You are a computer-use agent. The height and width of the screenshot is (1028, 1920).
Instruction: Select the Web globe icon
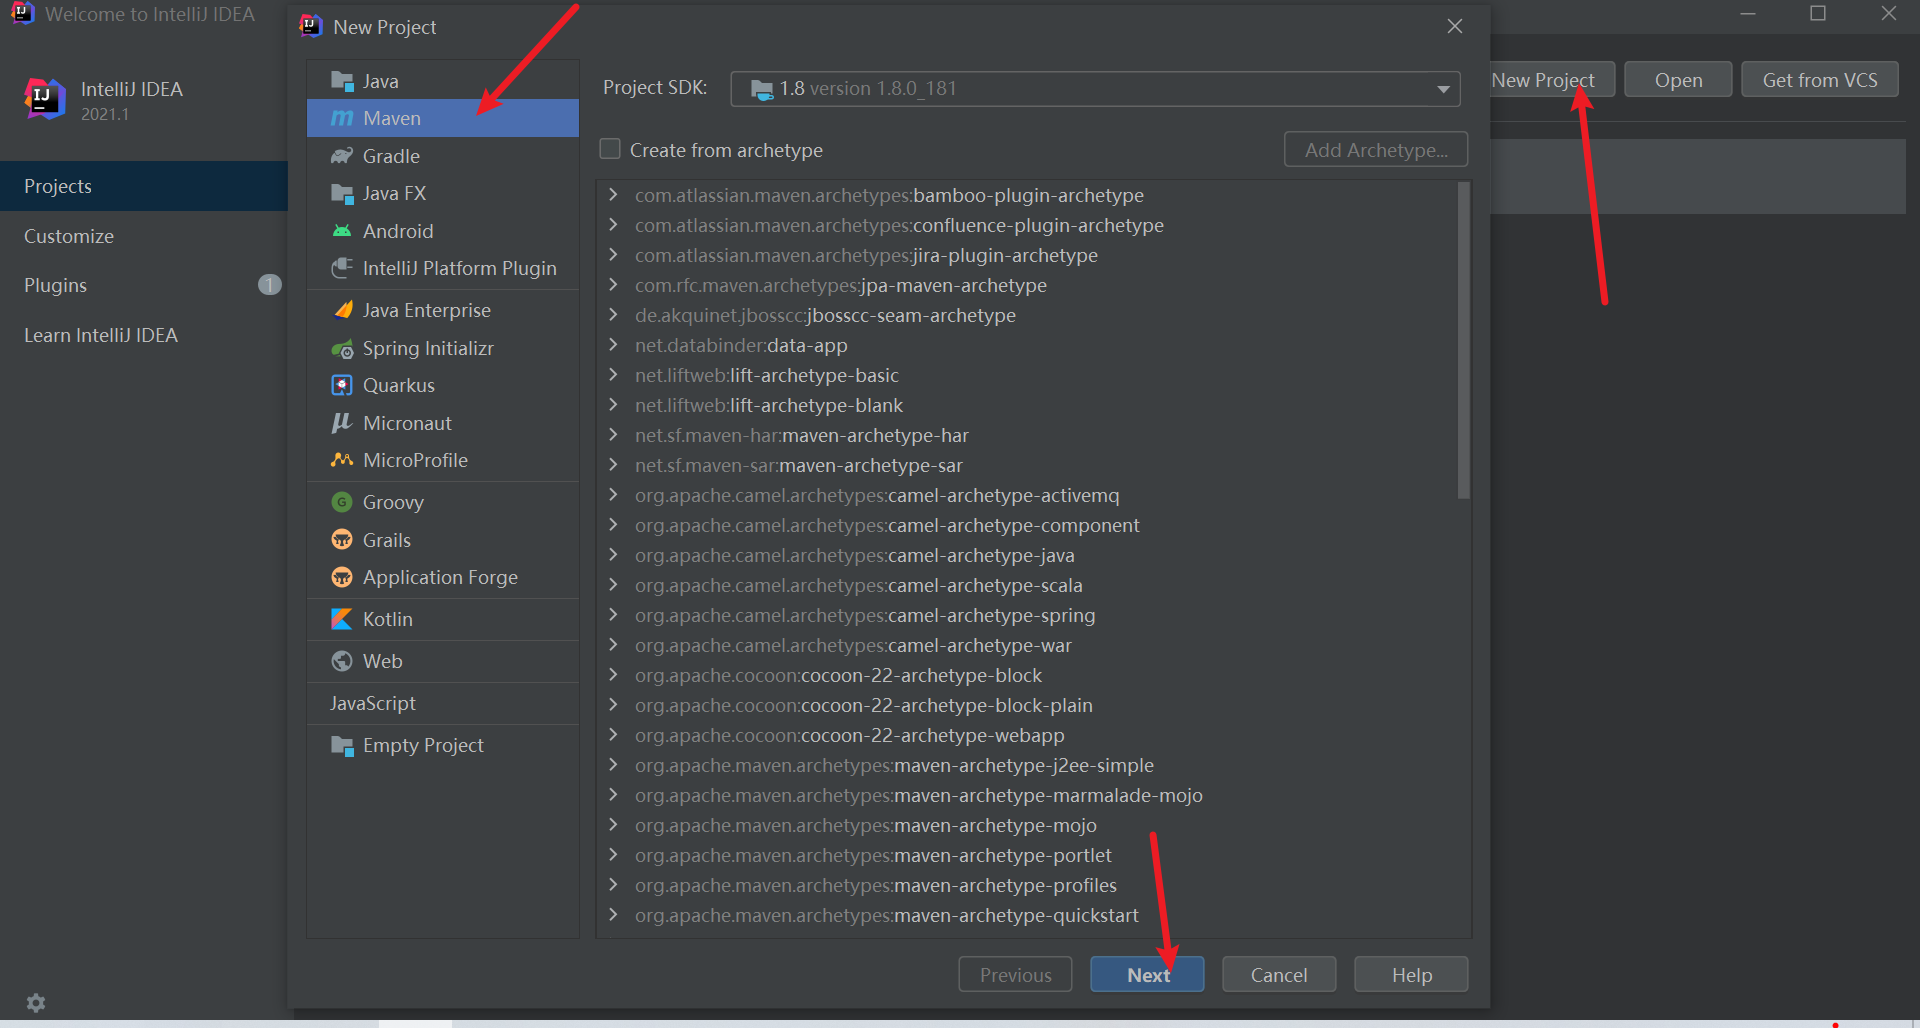click(342, 661)
